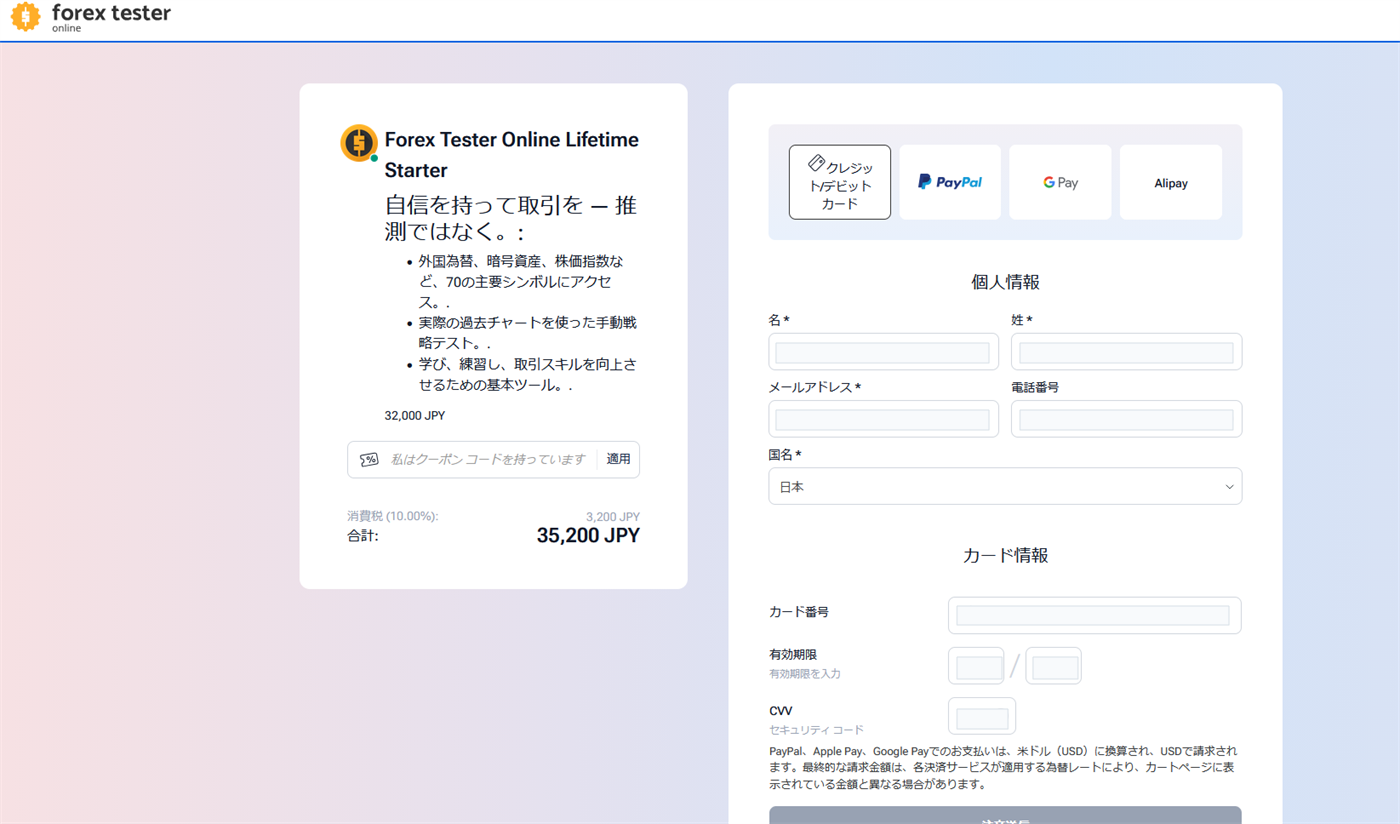Screen dimensions: 1400x824
Task: Click the 姓 last name input field
Action: click(x=1126, y=352)
